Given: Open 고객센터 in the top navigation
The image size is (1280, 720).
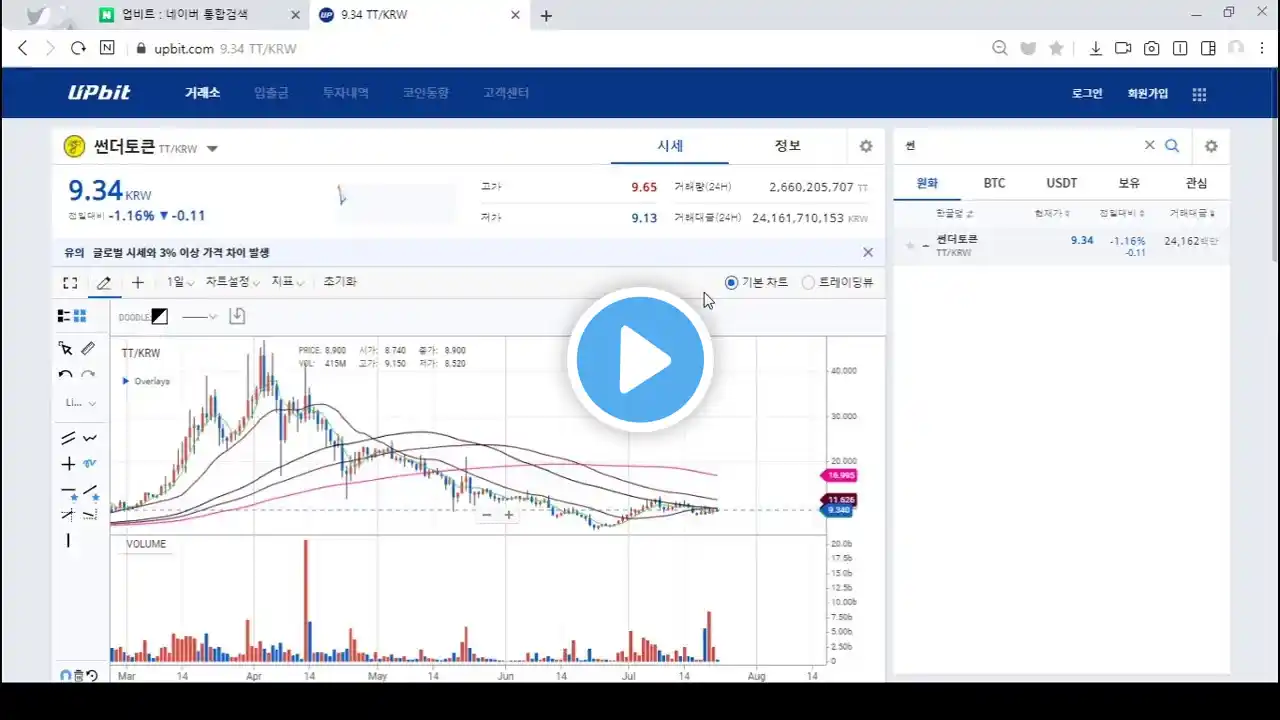Looking at the screenshot, I should coord(506,93).
